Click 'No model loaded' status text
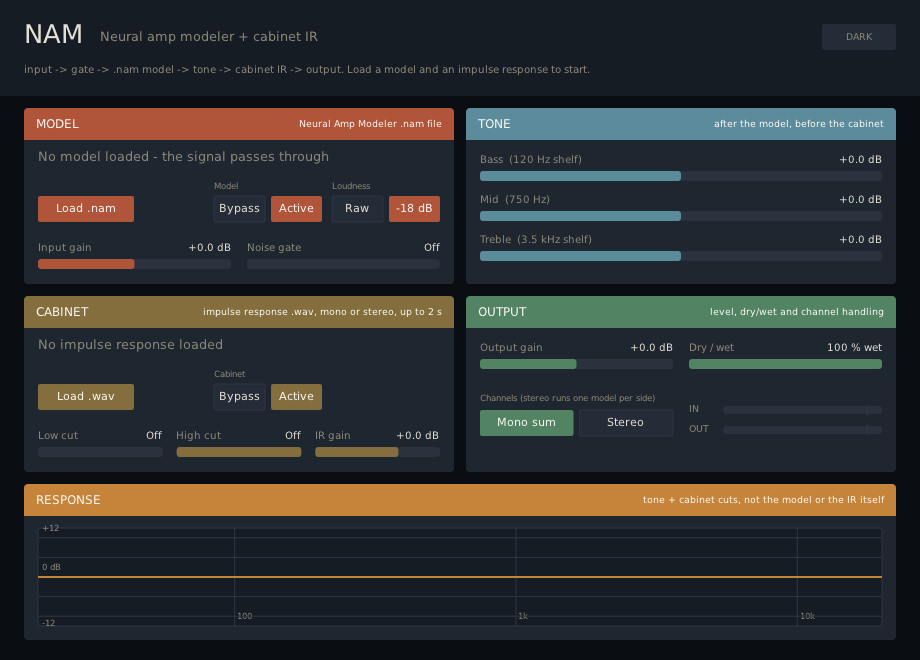 pyautogui.click(x=184, y=157)
